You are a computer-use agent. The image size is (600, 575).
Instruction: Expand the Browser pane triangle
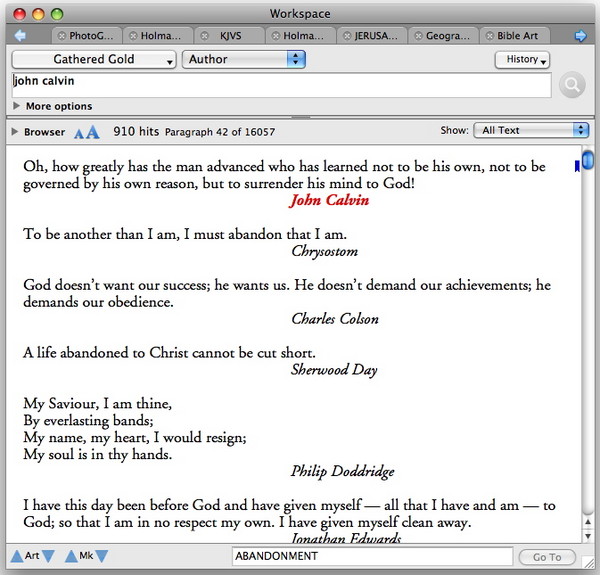click(x=14, y=132)
